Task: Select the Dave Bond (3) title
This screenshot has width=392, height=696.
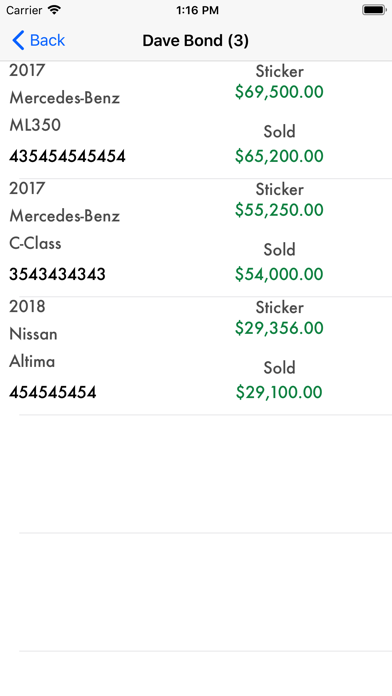Action: tap(195, 40)
